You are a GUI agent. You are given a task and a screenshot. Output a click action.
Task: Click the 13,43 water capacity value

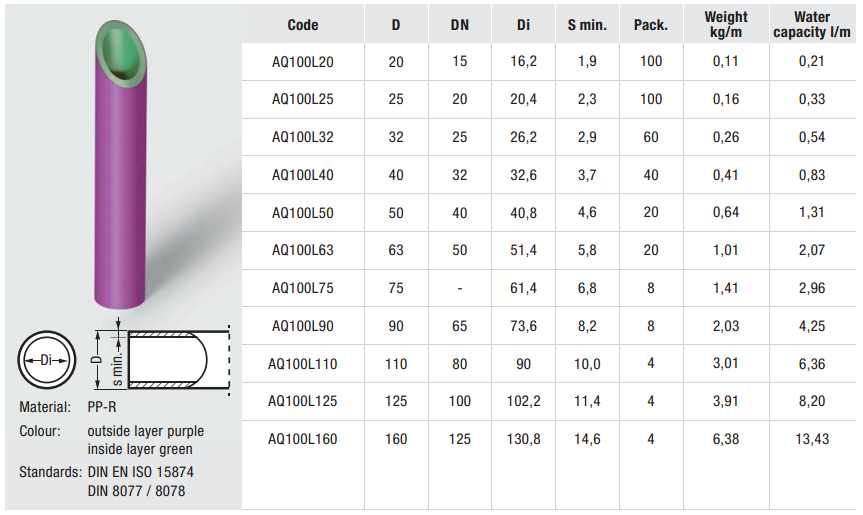point(812,438)
